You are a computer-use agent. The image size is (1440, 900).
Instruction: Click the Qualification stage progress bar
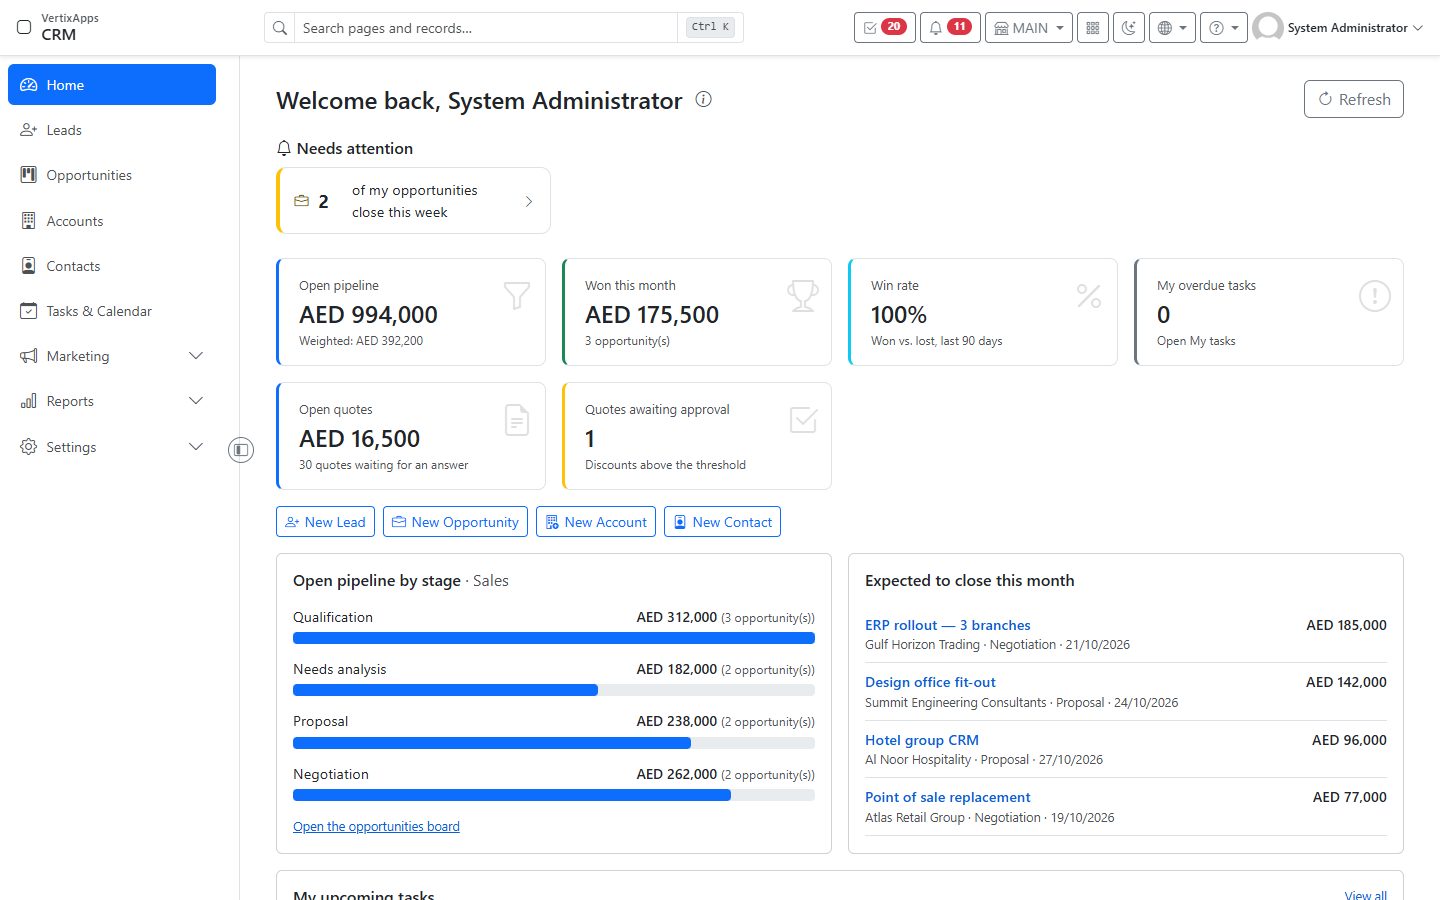[554, 638]
